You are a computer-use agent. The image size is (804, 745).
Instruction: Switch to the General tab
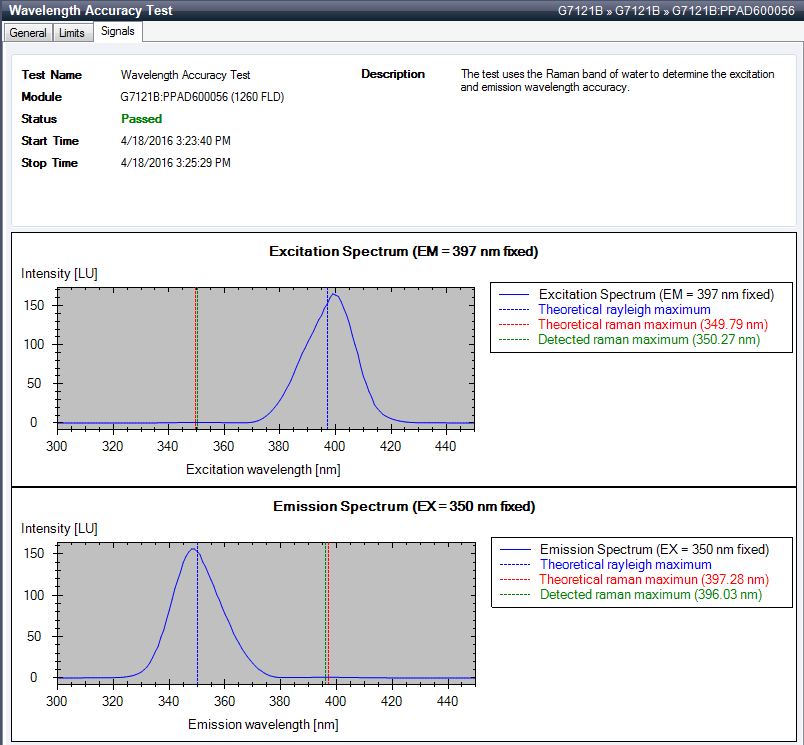27,32
